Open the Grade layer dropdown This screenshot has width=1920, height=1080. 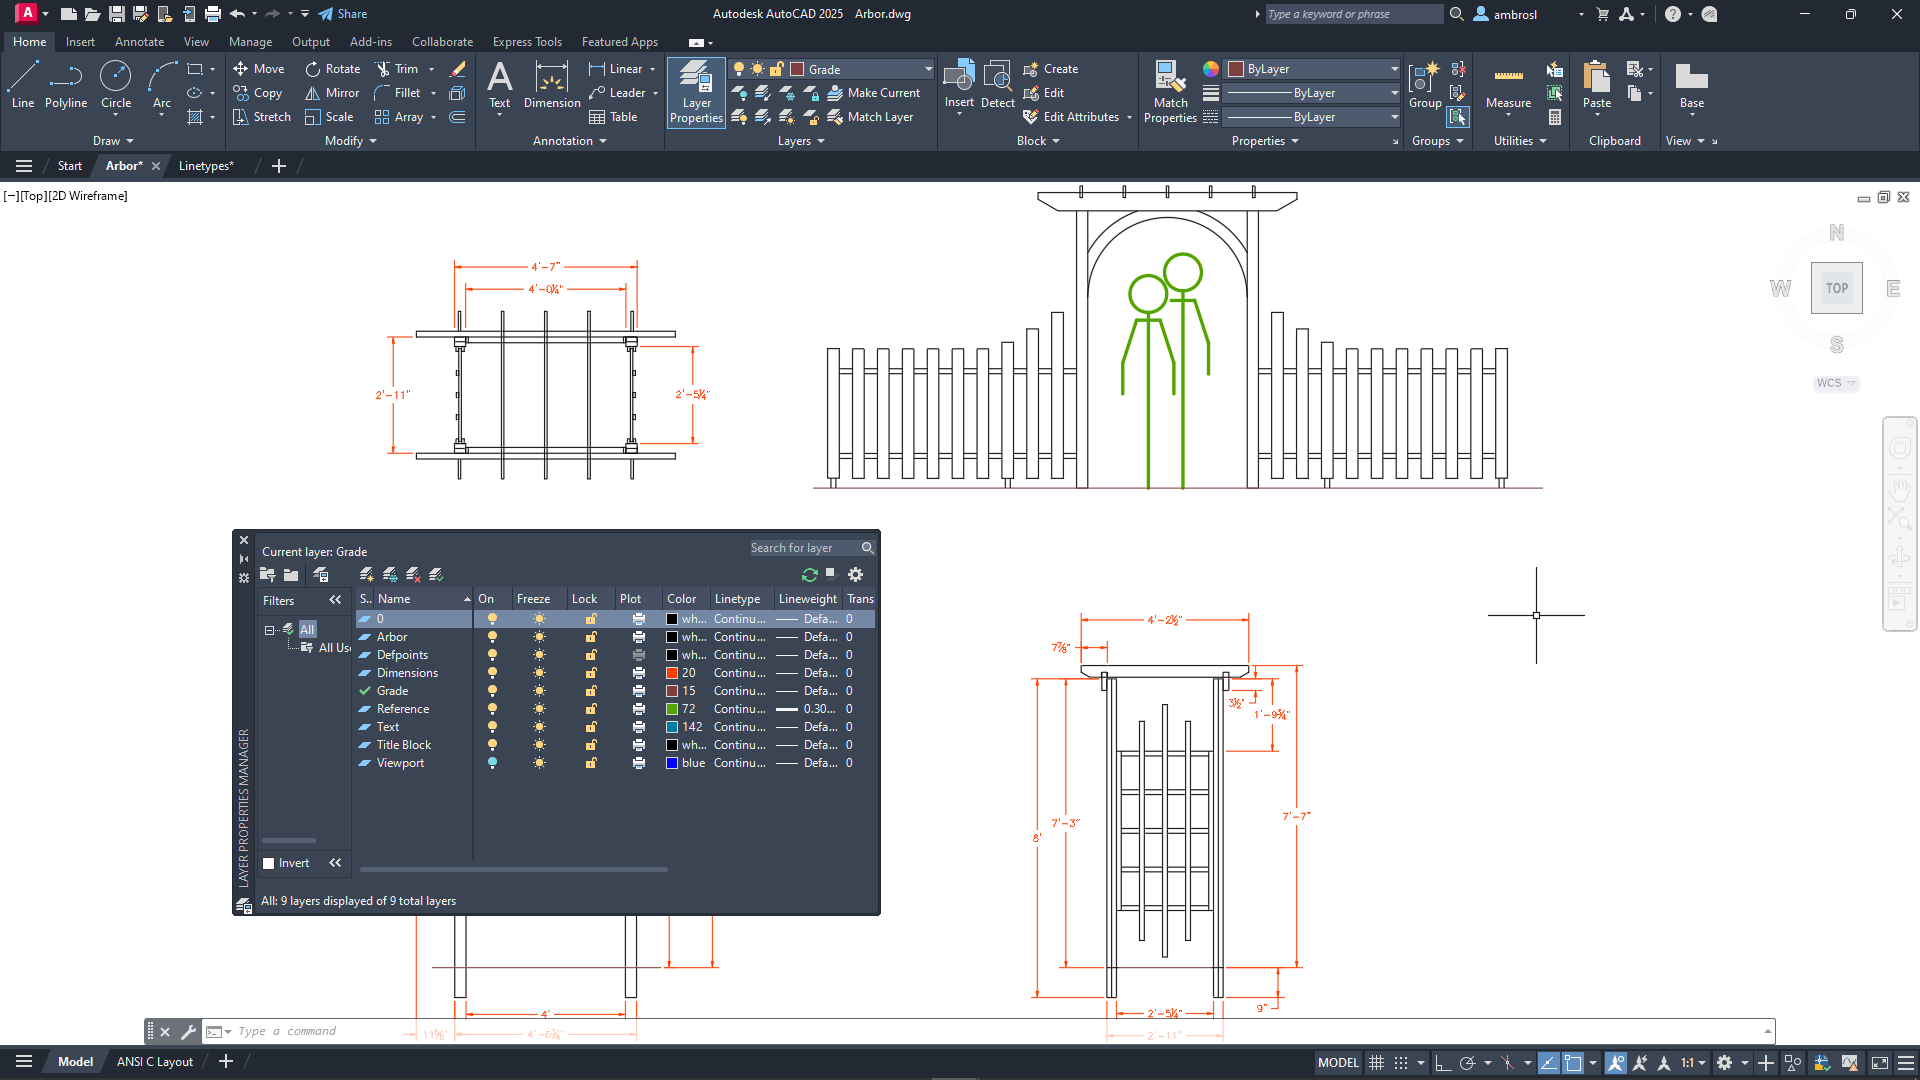[928, 69]
